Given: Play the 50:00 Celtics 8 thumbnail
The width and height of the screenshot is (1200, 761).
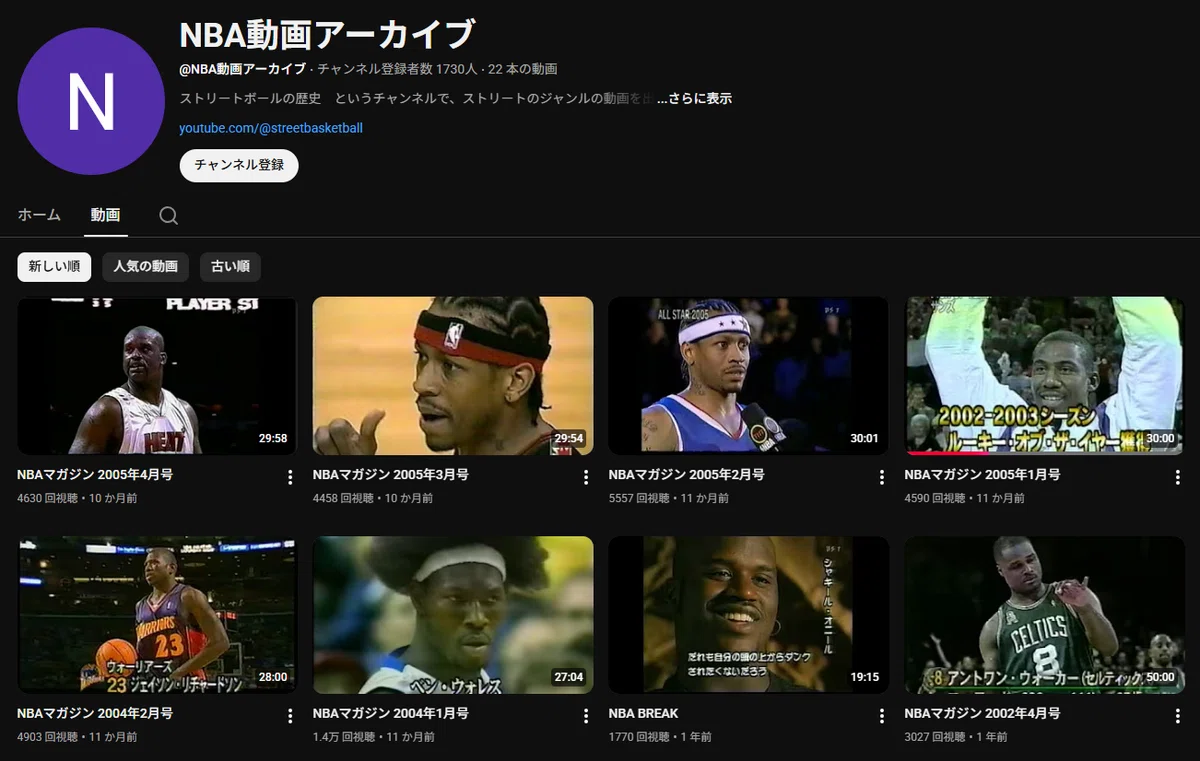Looking at the screenshot, I should click(1045, 615).
